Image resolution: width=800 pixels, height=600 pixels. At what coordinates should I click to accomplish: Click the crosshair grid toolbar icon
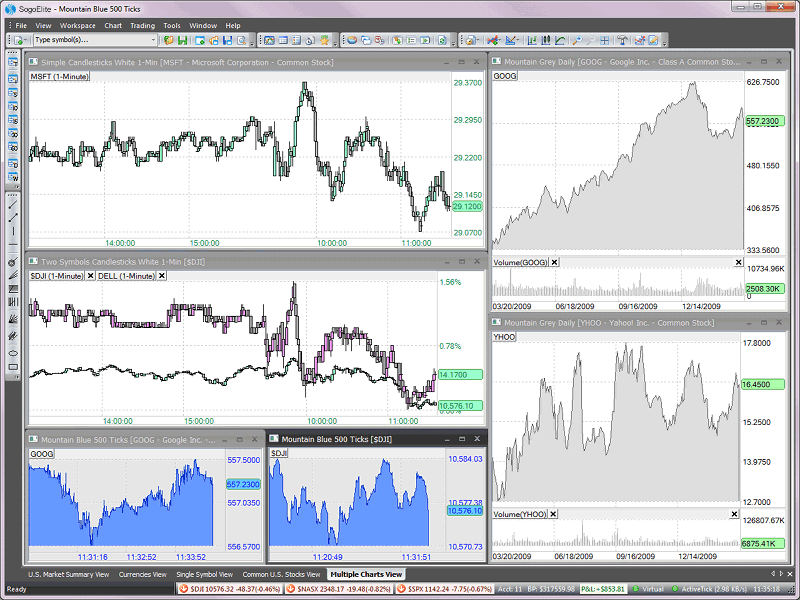(x=605, y=40)
